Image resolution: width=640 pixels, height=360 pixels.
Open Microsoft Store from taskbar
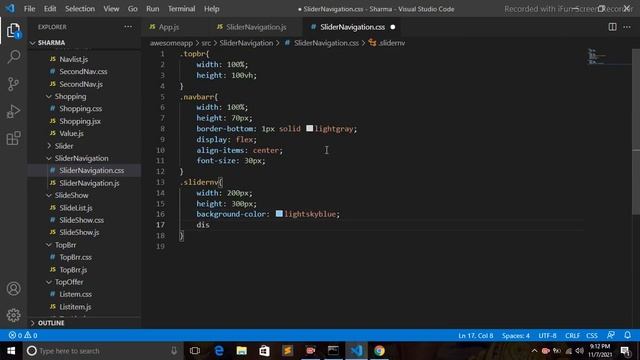click(264, 351)
